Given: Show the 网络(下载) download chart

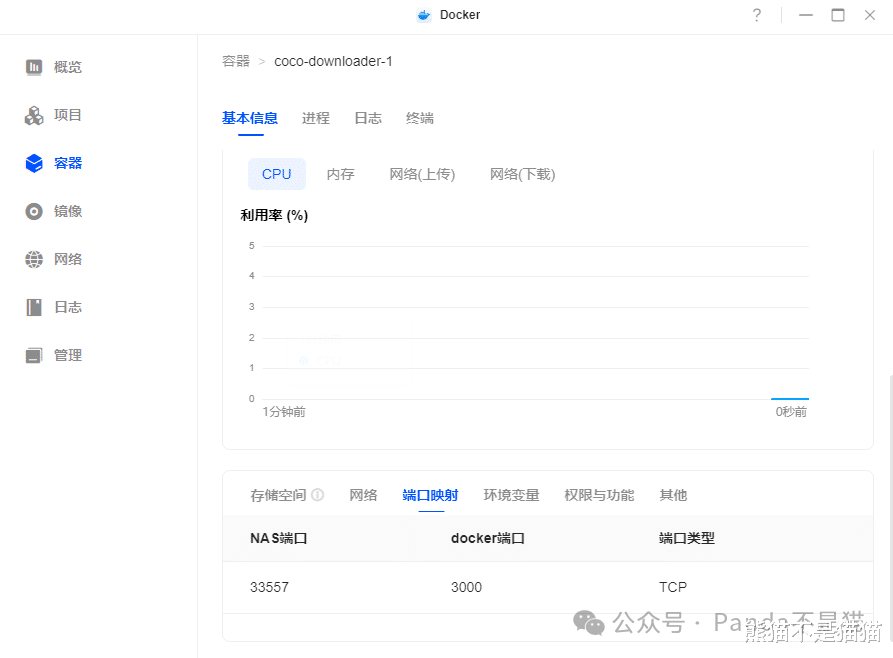Looking at the screenshot, I should pos(522,174).
